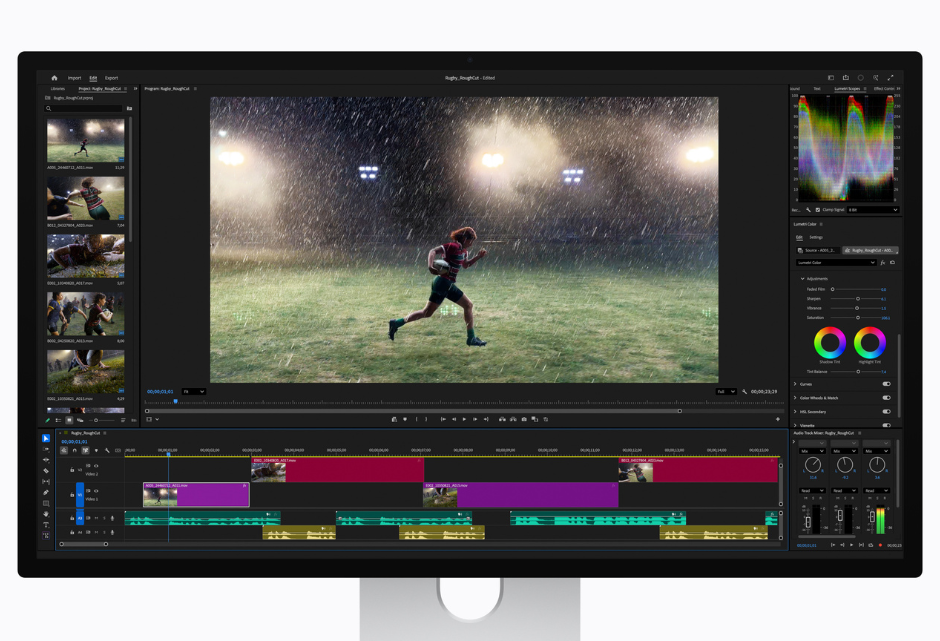The width and height of the screenshot is (940, 641).
Task: Select the Slip tool
Action: click(x=46, y=481)
